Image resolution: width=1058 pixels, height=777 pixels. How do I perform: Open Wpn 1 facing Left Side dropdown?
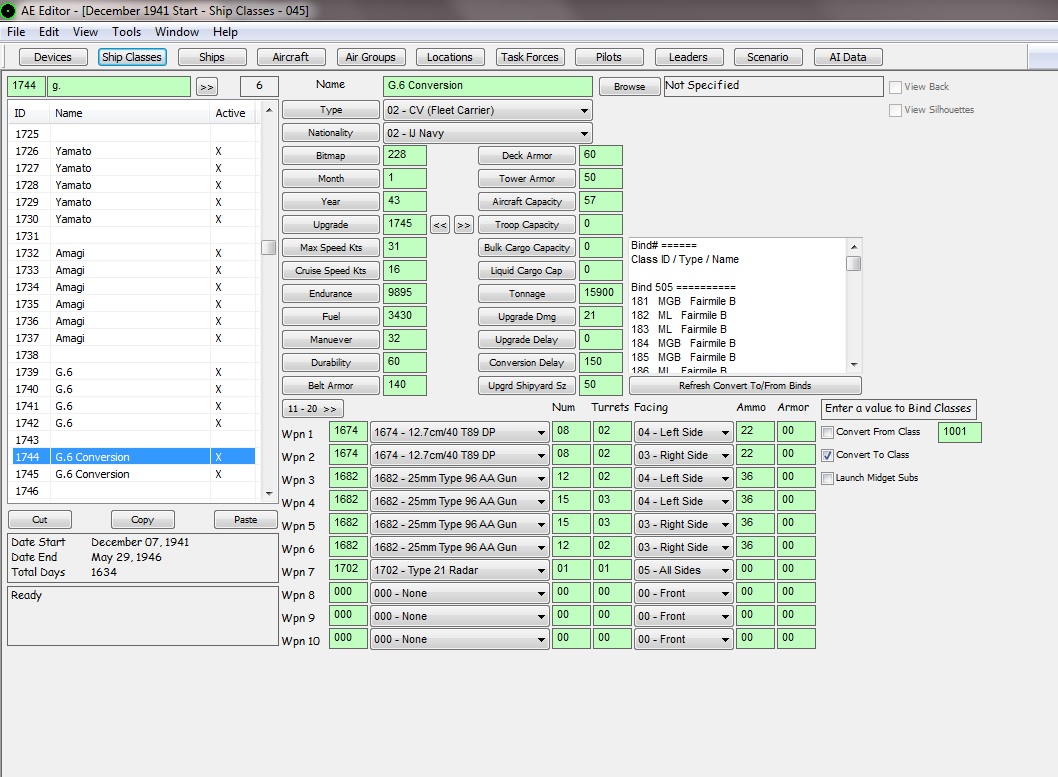pos(684,432)
